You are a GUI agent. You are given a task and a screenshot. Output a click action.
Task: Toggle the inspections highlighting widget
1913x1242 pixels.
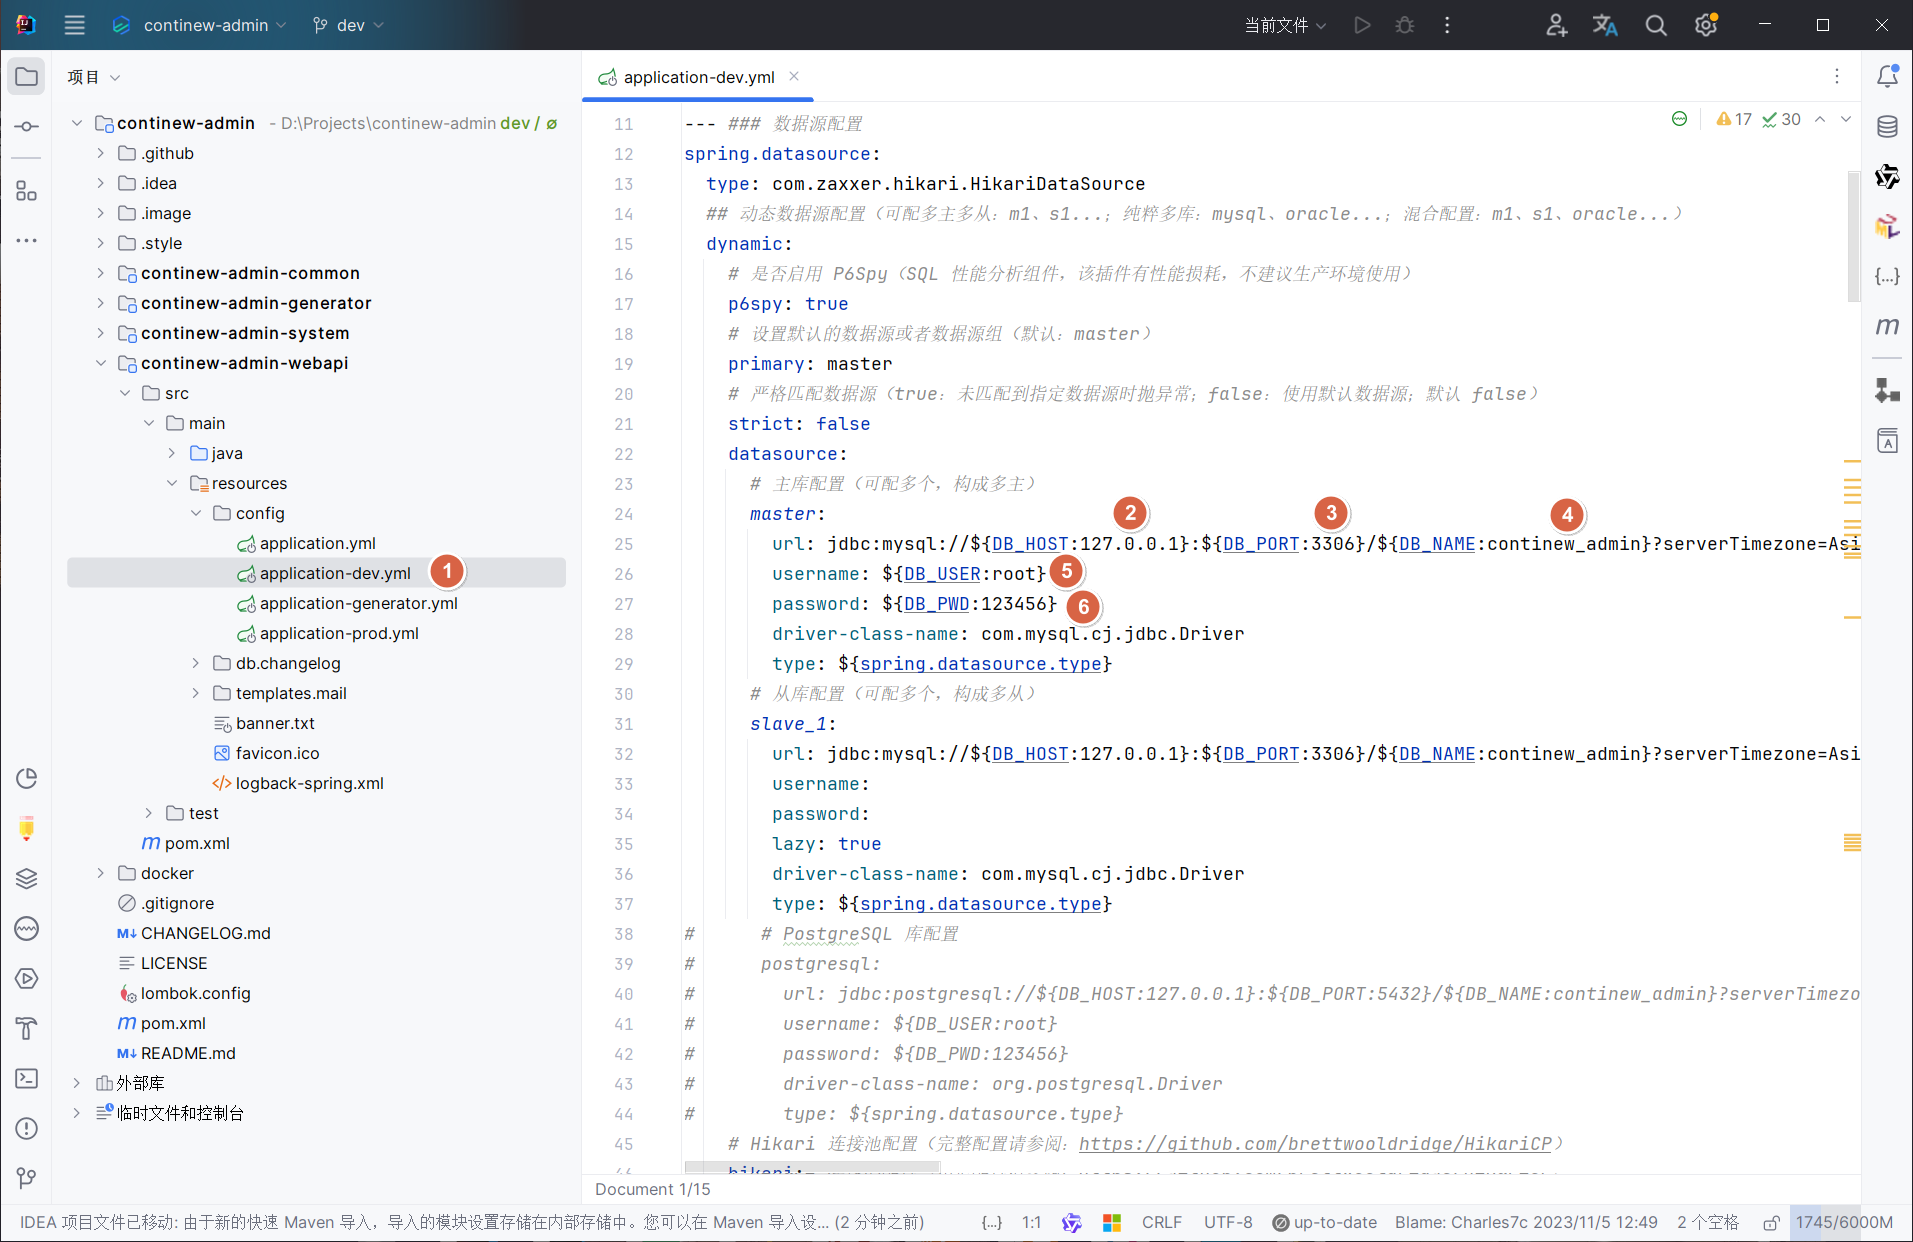point(1680,119)
